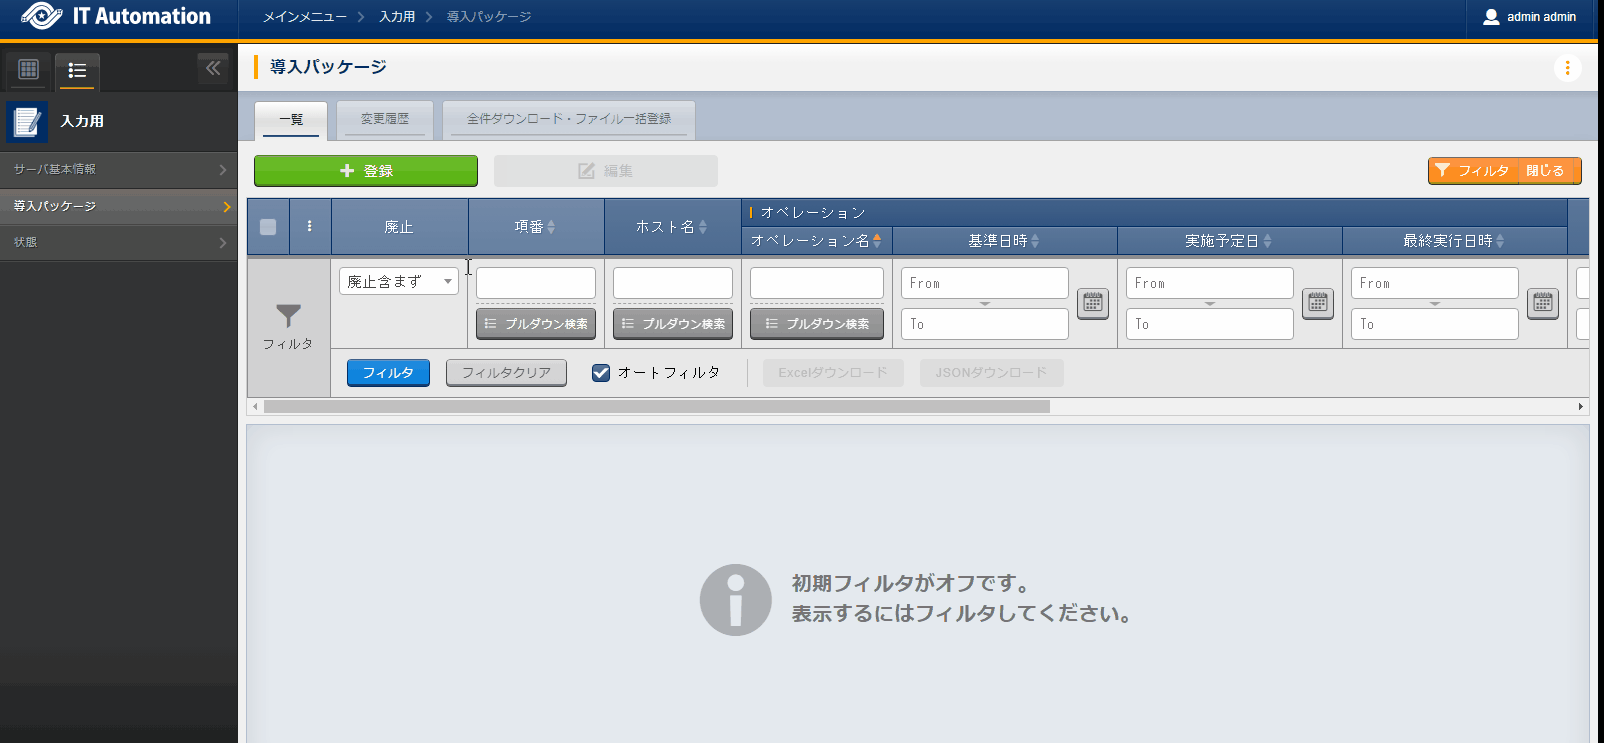Open admin admin user menu
1604x743 pixels.
(x=1530, y=17)
